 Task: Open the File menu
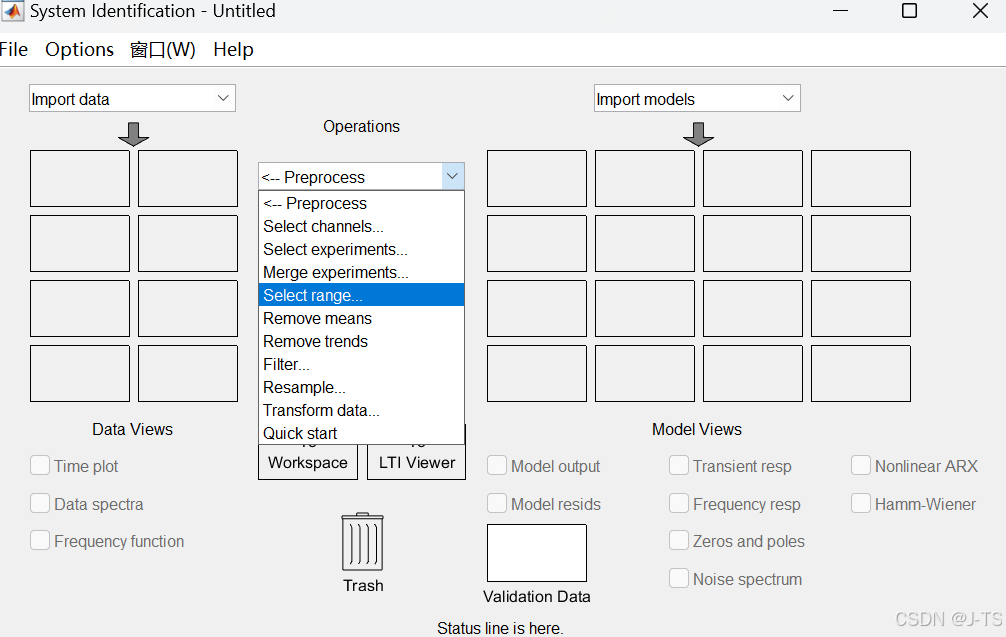point(13,49)
